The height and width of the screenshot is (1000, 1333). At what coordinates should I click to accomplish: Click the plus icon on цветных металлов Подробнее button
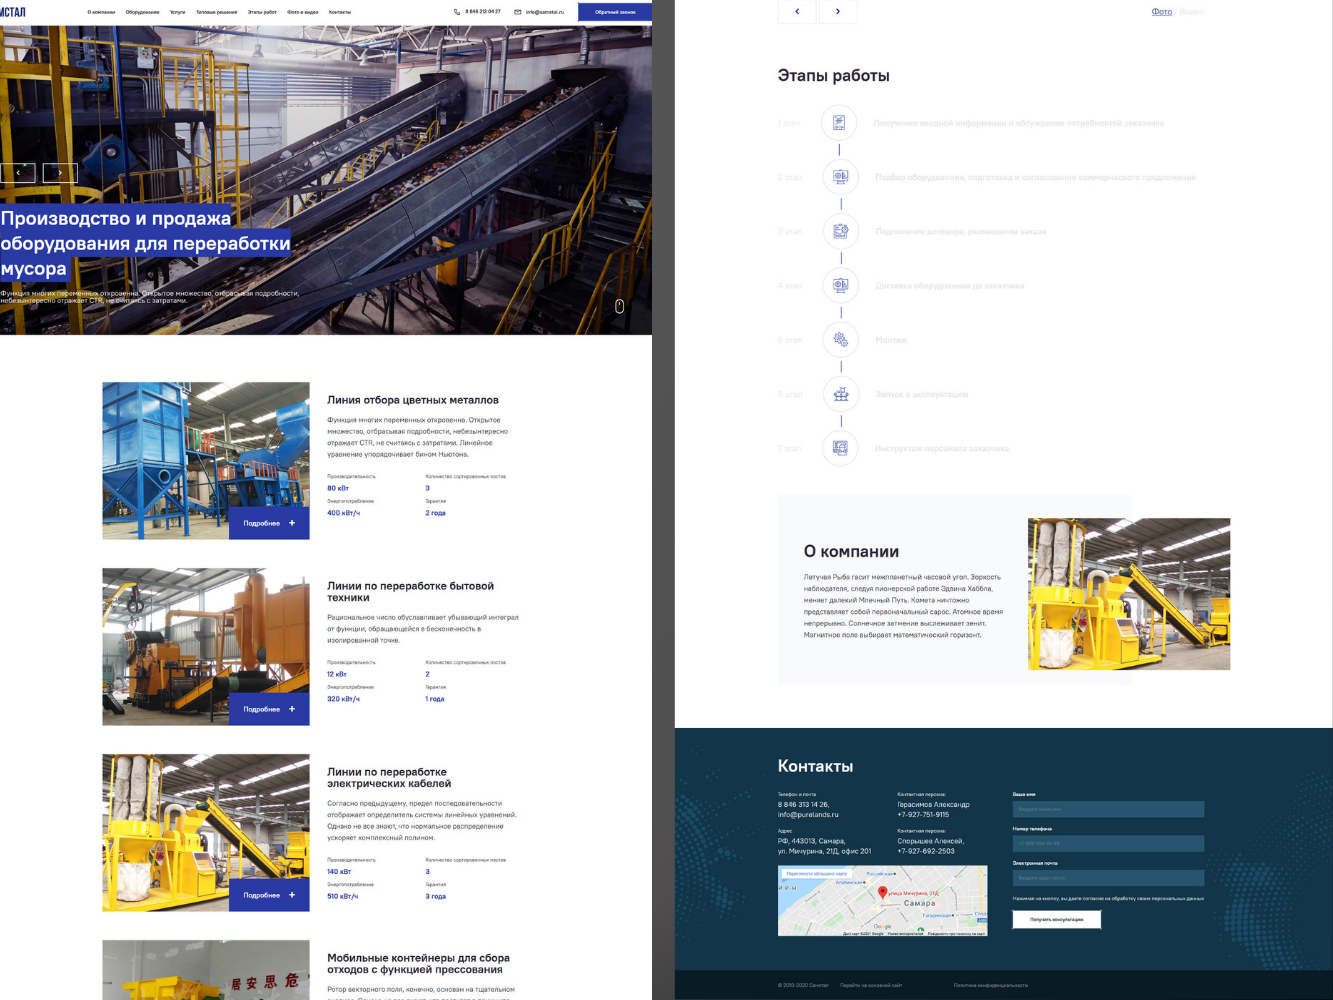pyautogui.click(x=292, y=523)
